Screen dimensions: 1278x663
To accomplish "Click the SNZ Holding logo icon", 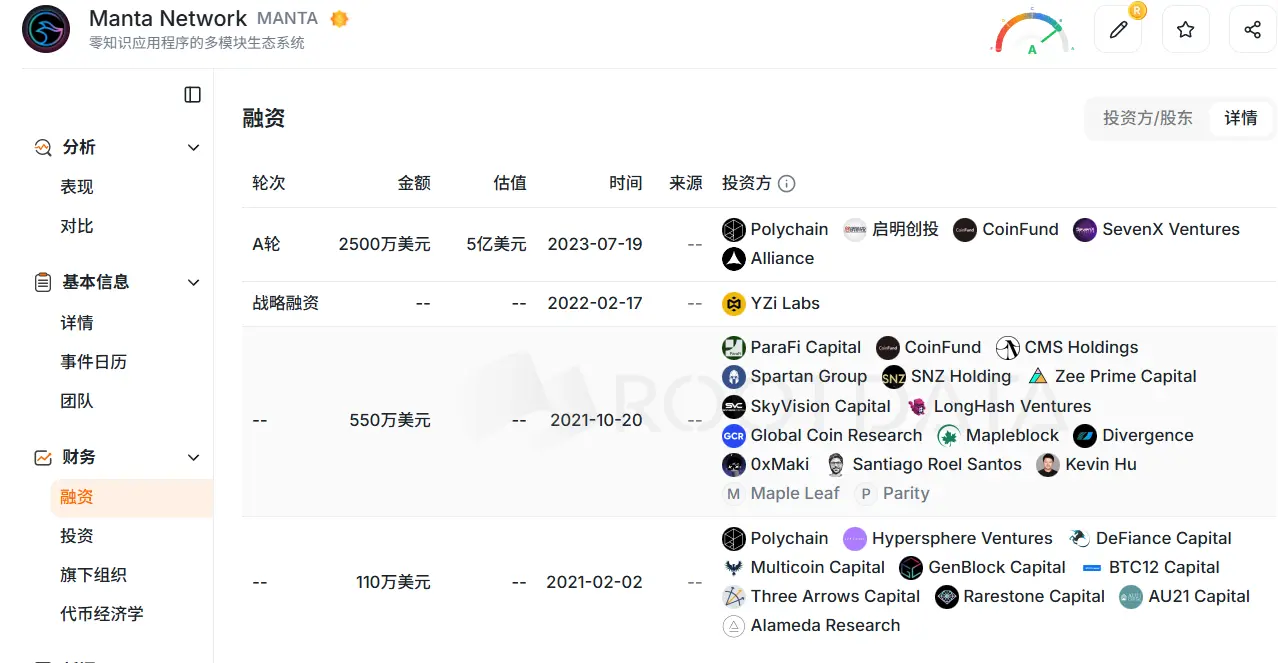I will (x=894, y=376).
